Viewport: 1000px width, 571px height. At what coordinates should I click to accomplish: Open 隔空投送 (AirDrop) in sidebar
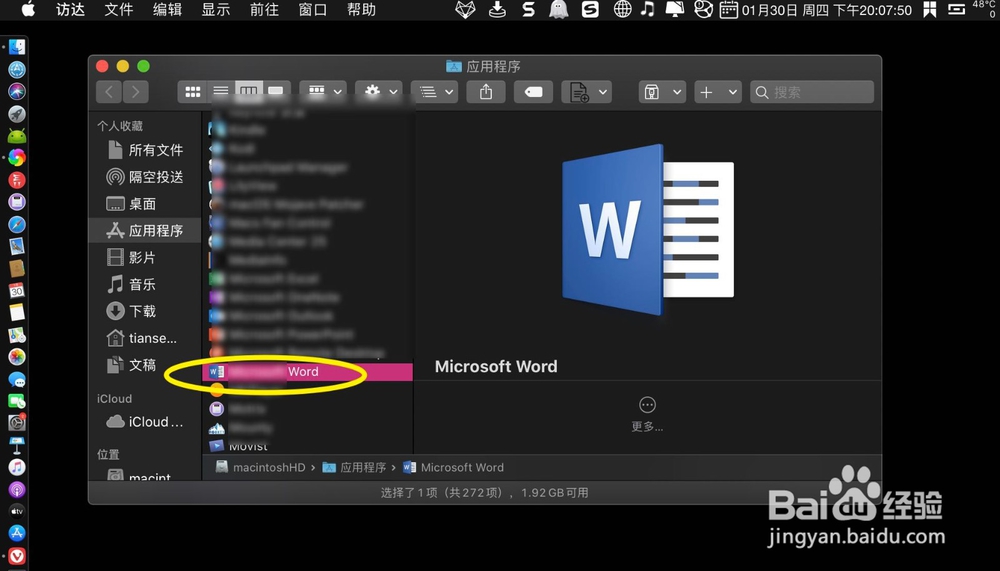145,177
